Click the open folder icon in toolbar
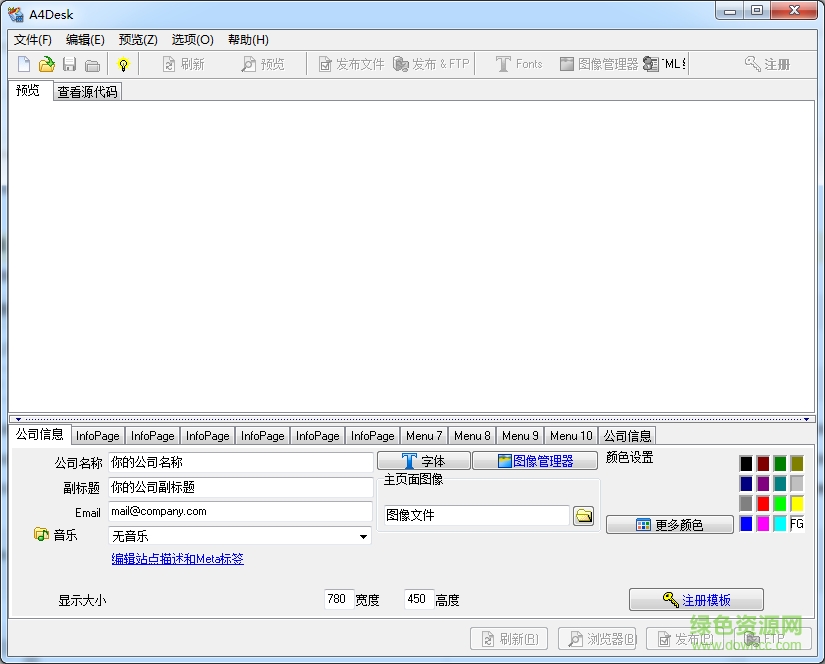 click(x=46, y=64)
